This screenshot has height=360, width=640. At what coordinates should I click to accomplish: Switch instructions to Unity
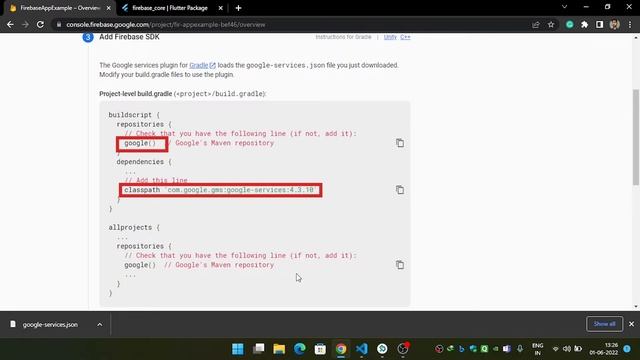[x=390, y=37]
